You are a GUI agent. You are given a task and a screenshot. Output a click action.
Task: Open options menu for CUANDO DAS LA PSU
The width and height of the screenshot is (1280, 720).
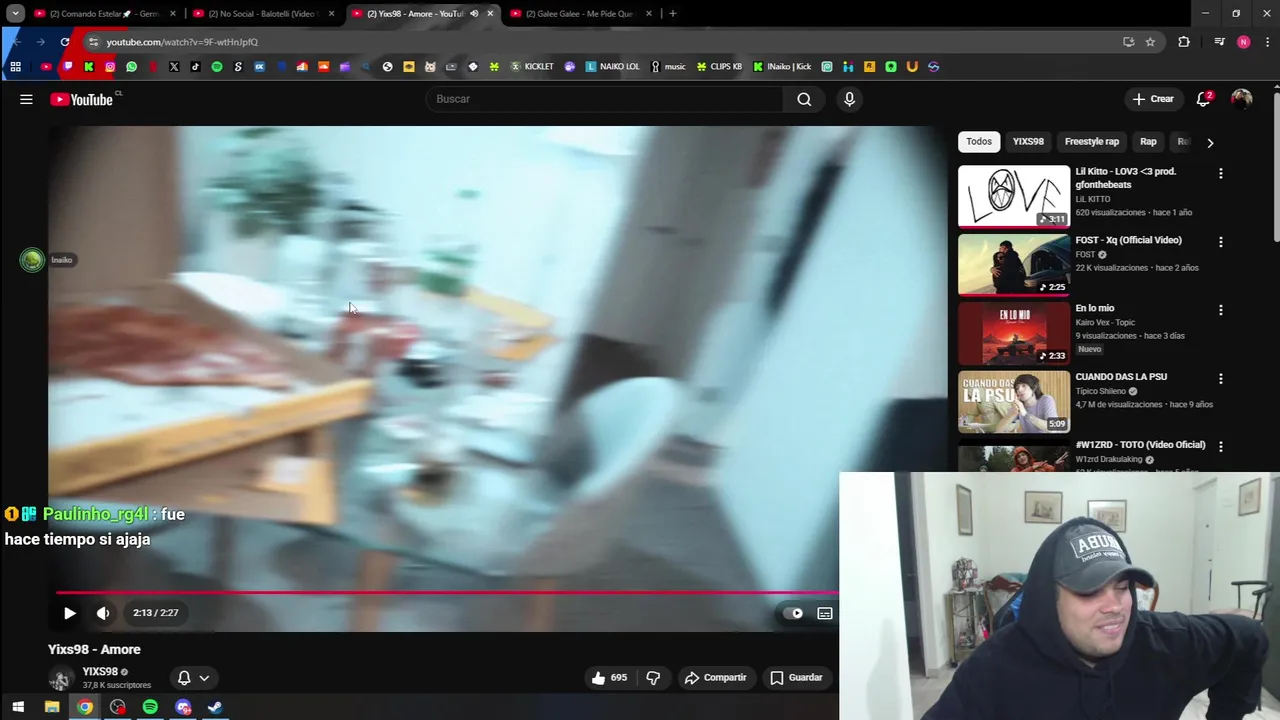(x=1220, y=379)
